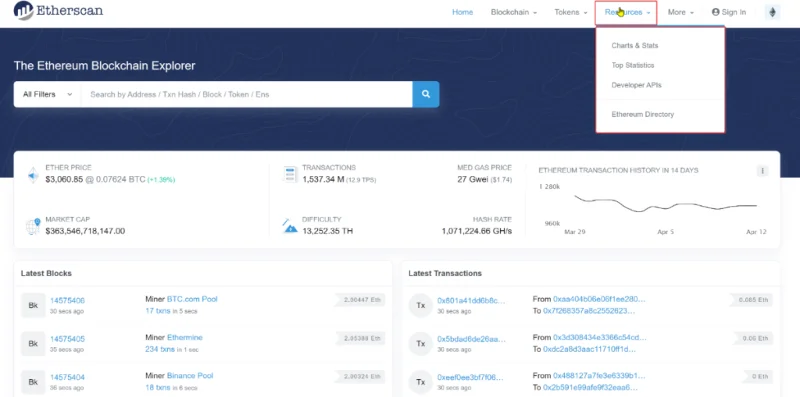Click the 0 Eth transaction amount badge
This screenshot has height=397, width=800.
point(757,377)
